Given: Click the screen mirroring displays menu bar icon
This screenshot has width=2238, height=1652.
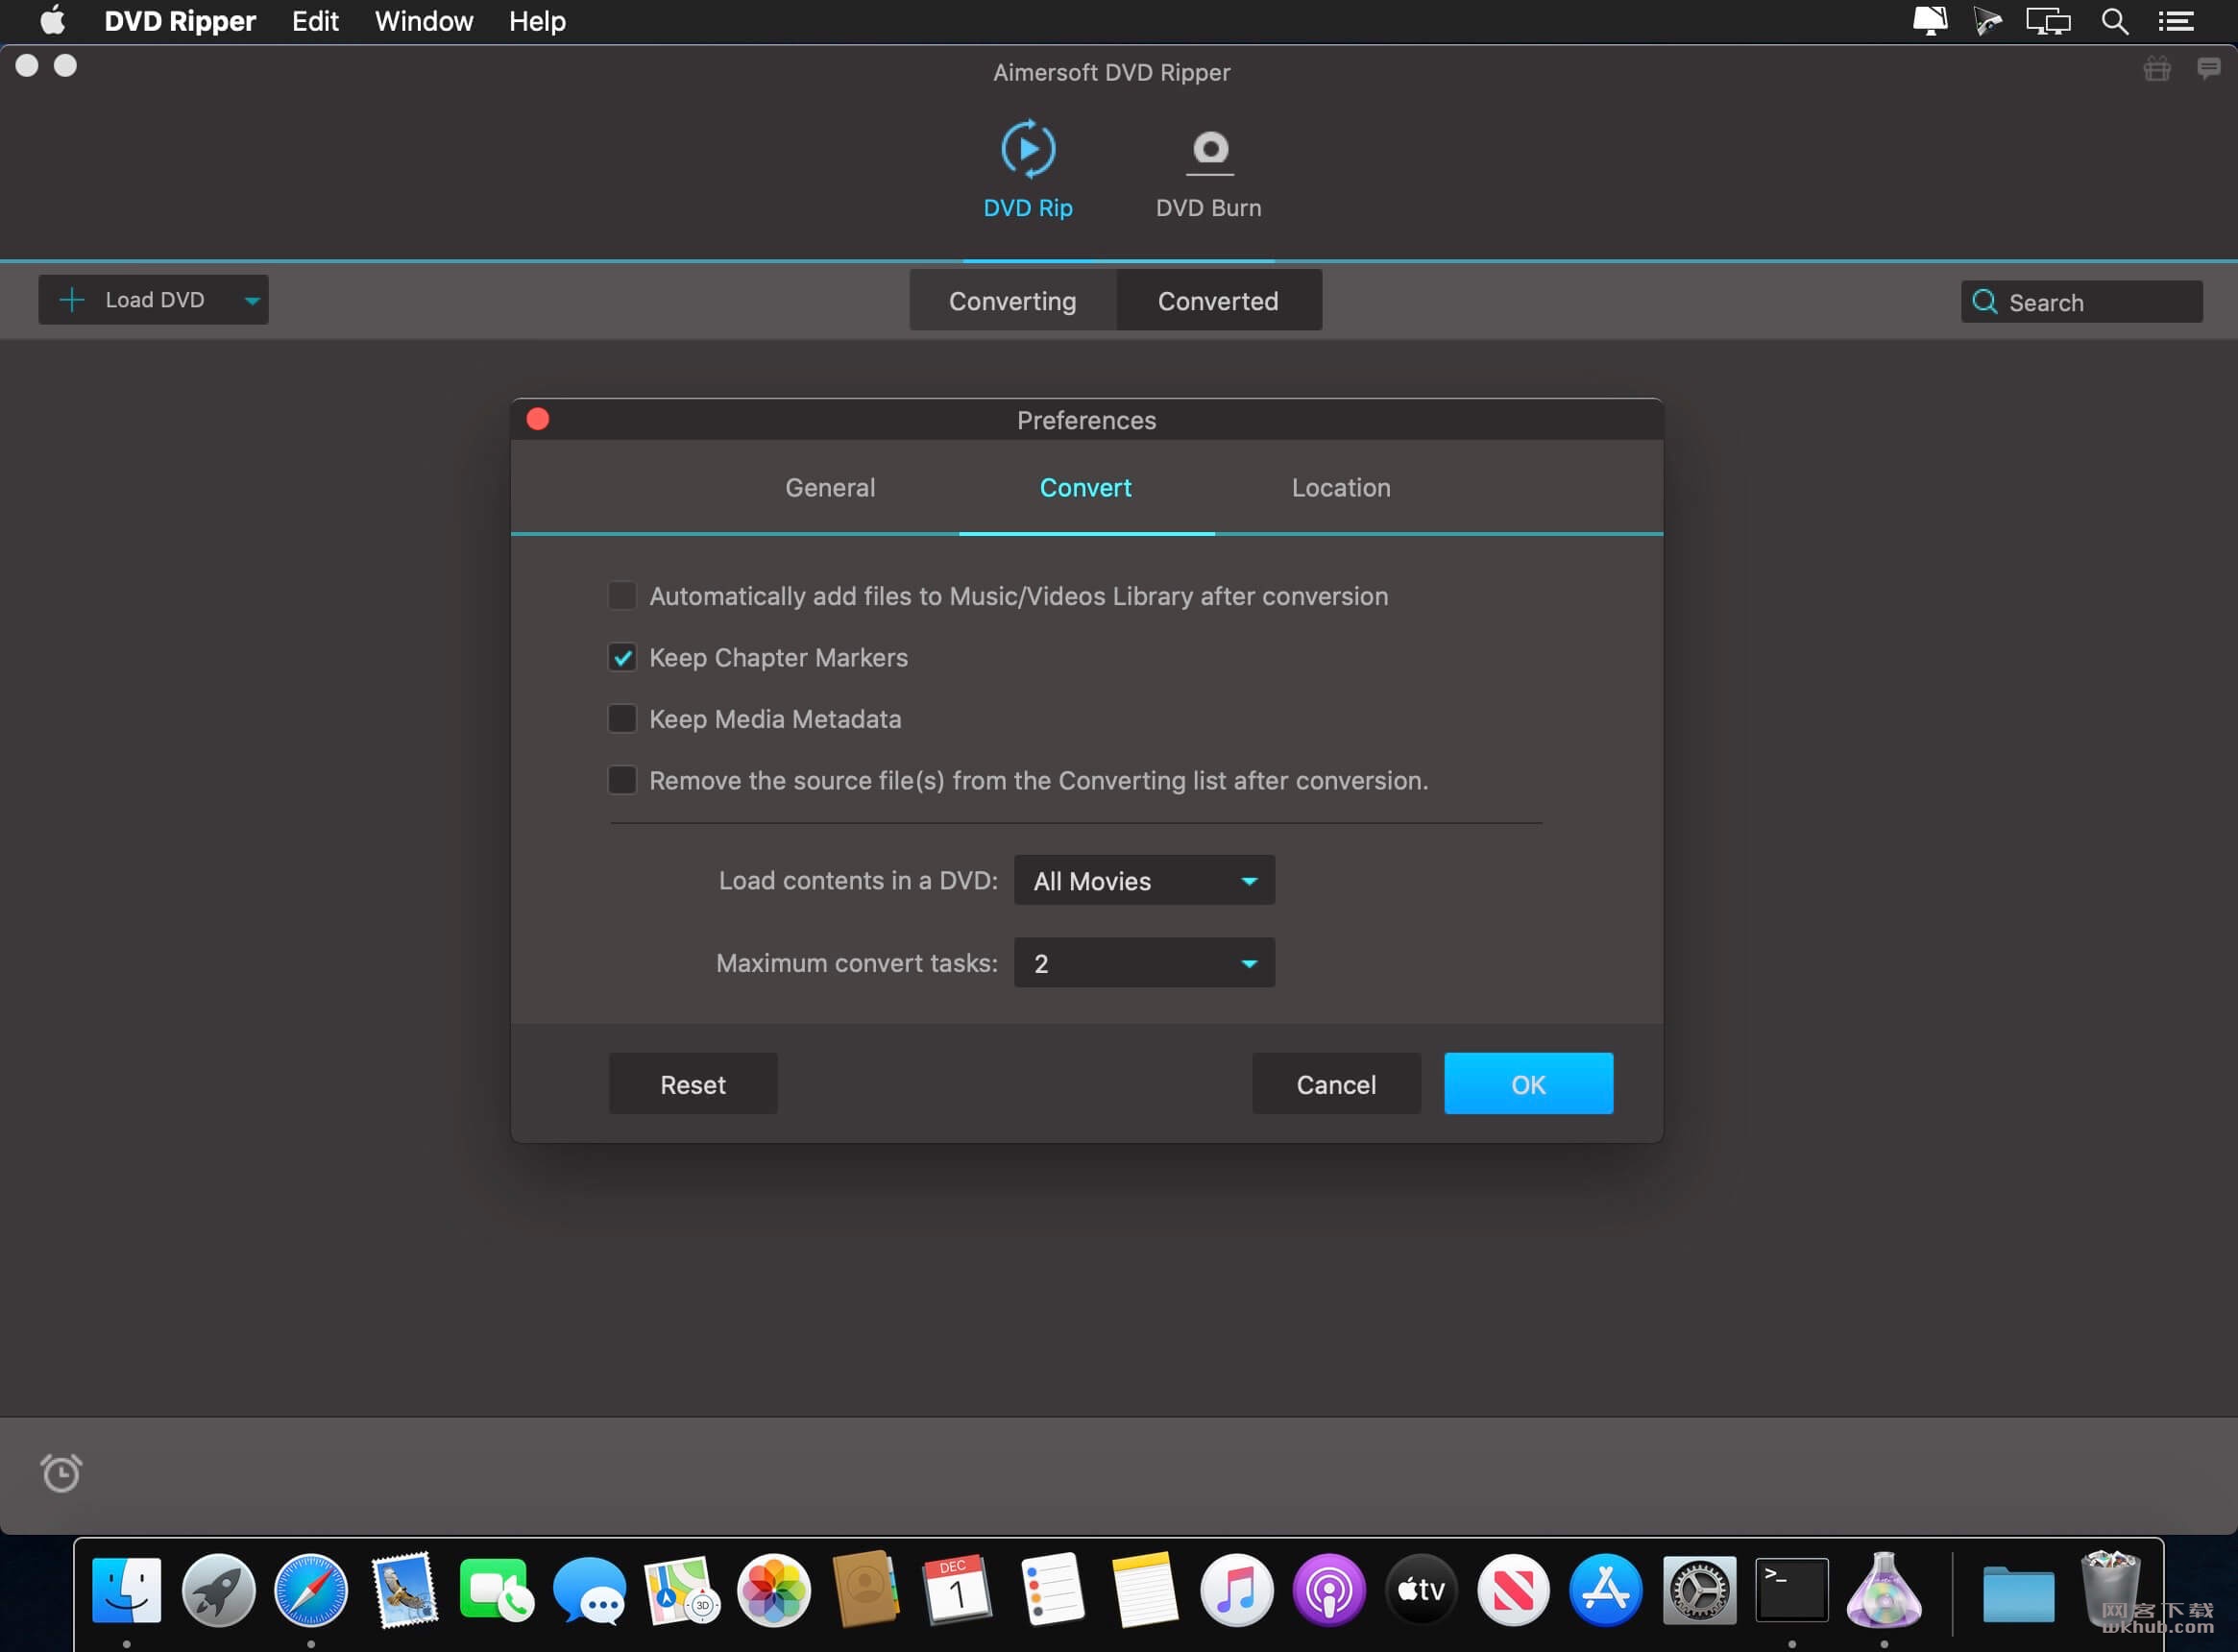Looking at the screenshot, I should point(2048,21).
